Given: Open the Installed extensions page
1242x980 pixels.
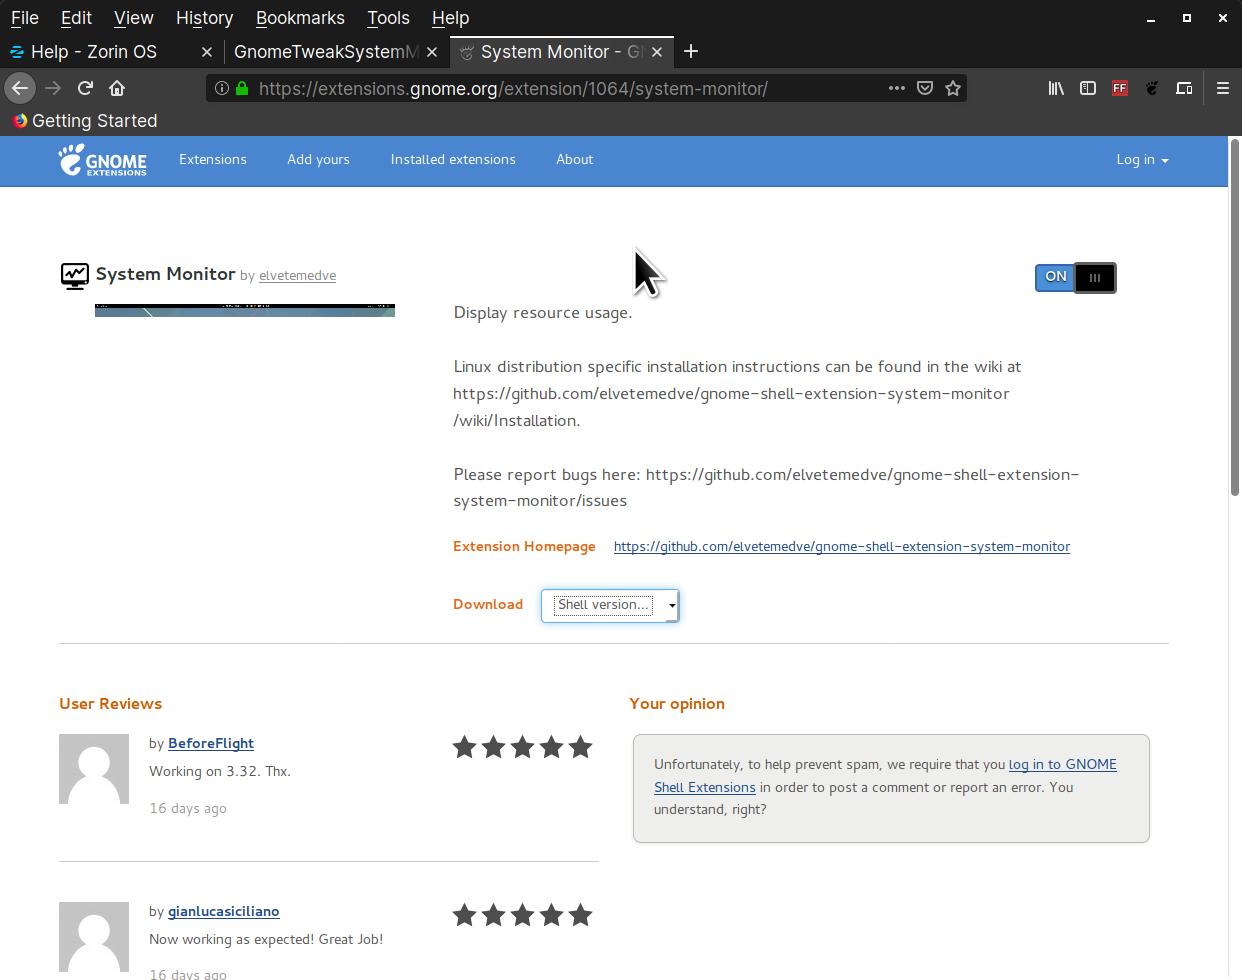Looking at the screenshot, I should click(x=453, y=160).
